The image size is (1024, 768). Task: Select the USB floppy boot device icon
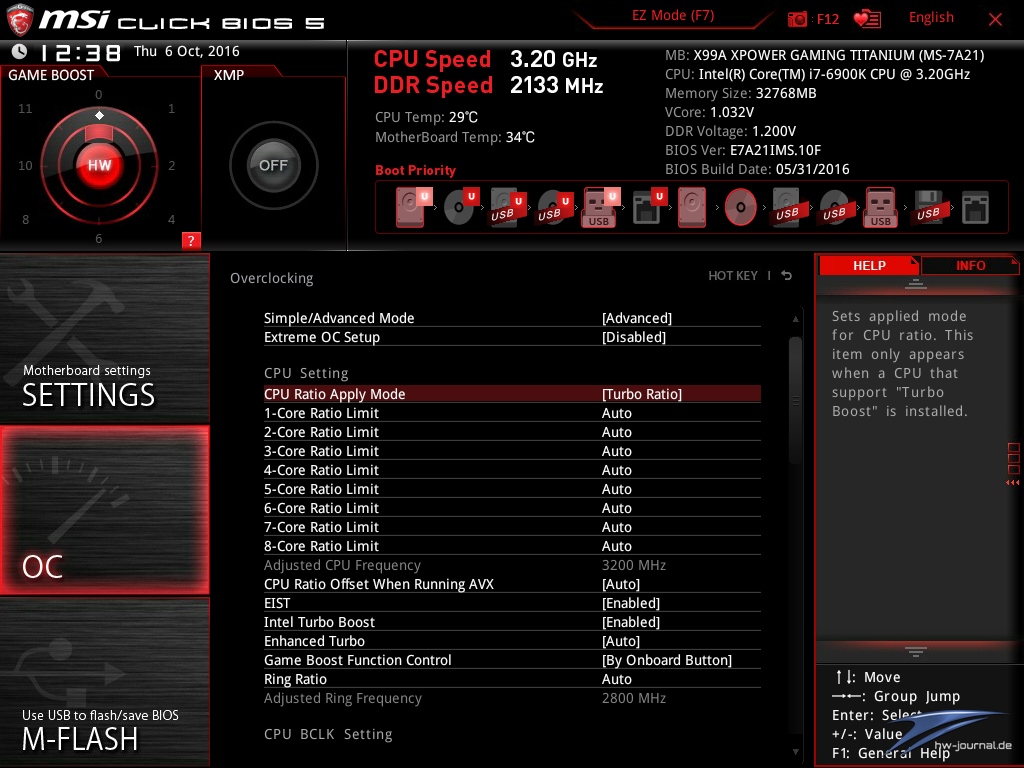(929, 208)
